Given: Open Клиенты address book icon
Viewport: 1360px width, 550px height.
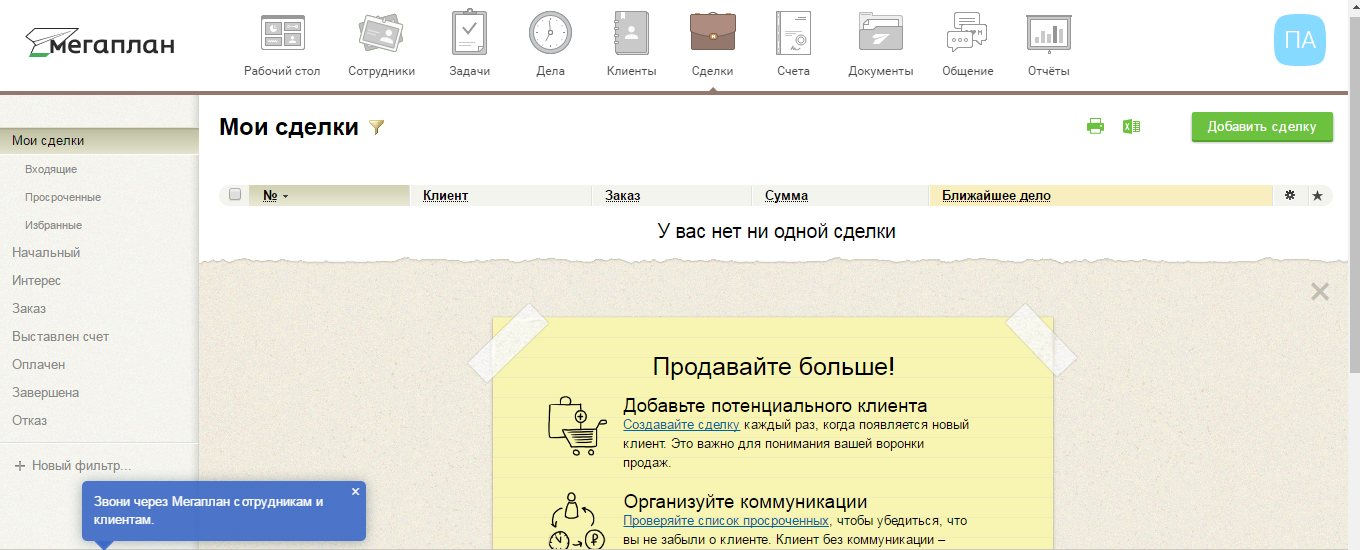Looking at the screenshot, I should [631, 33].
